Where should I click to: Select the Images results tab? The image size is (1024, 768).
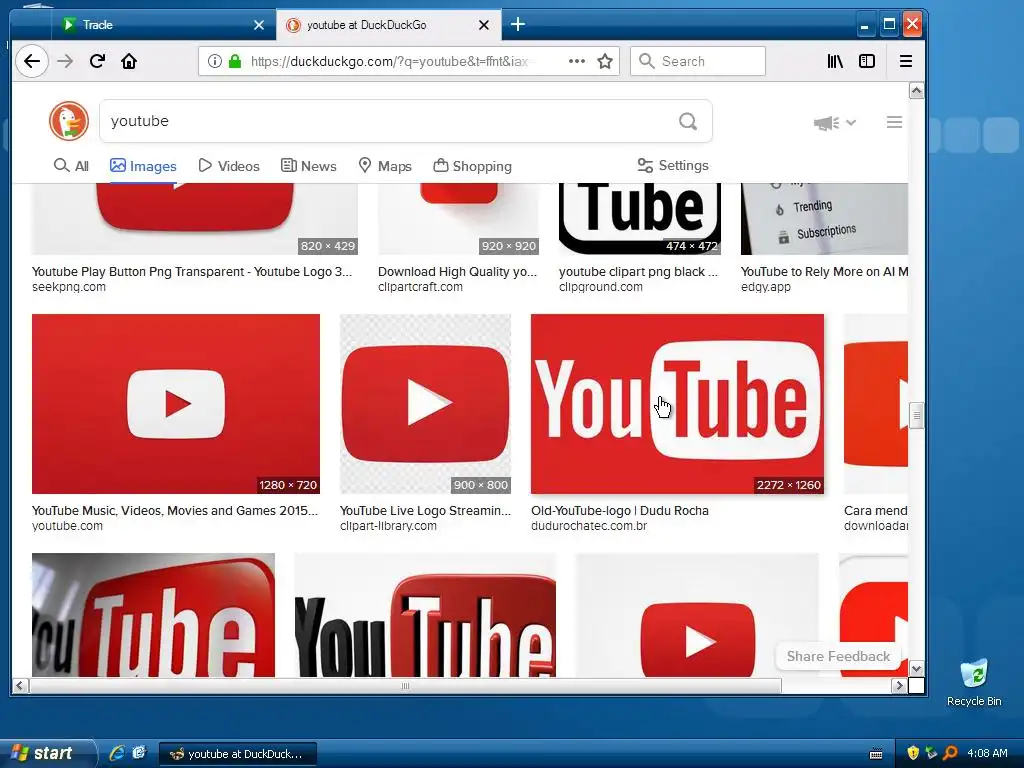[143, 166]
